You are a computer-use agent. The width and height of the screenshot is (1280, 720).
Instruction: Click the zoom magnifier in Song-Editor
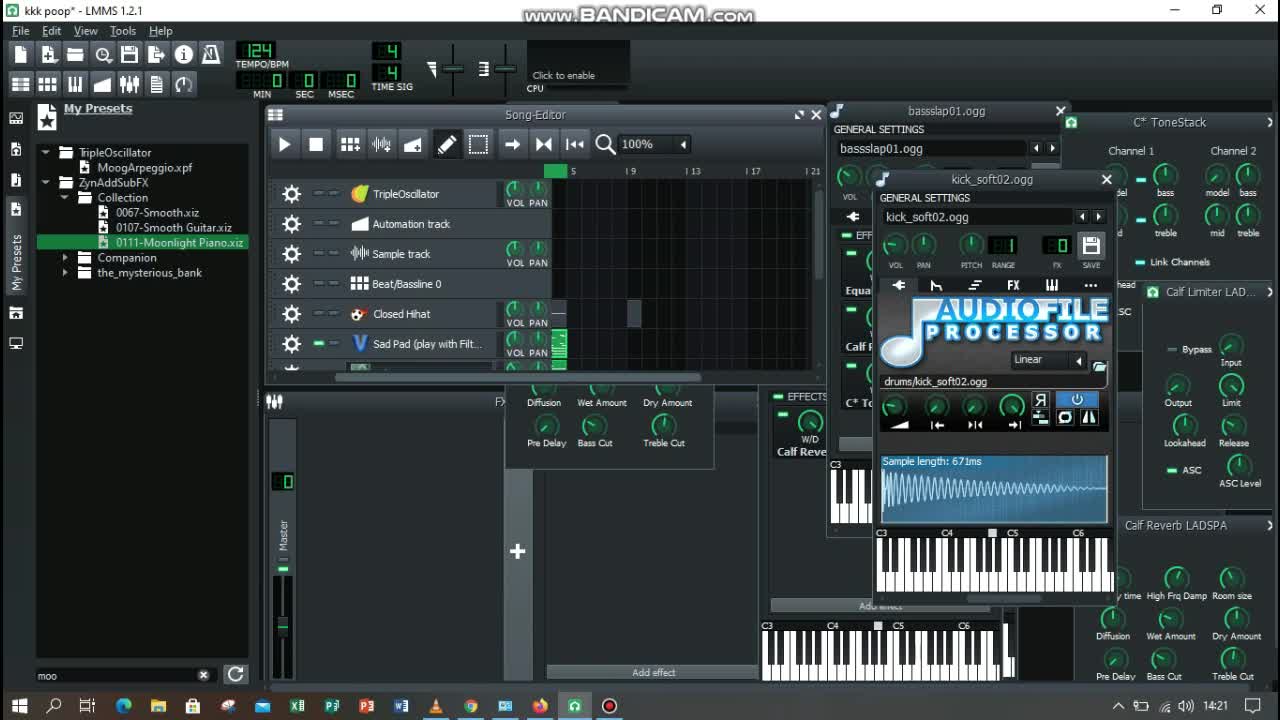point(605,144)
